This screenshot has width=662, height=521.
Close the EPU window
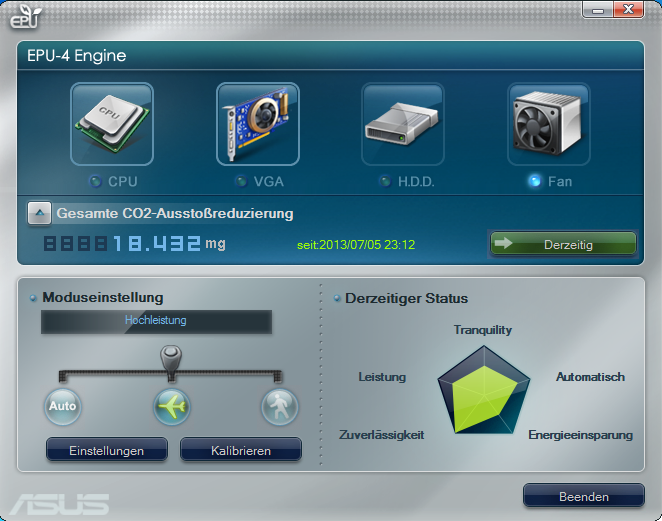628,10
